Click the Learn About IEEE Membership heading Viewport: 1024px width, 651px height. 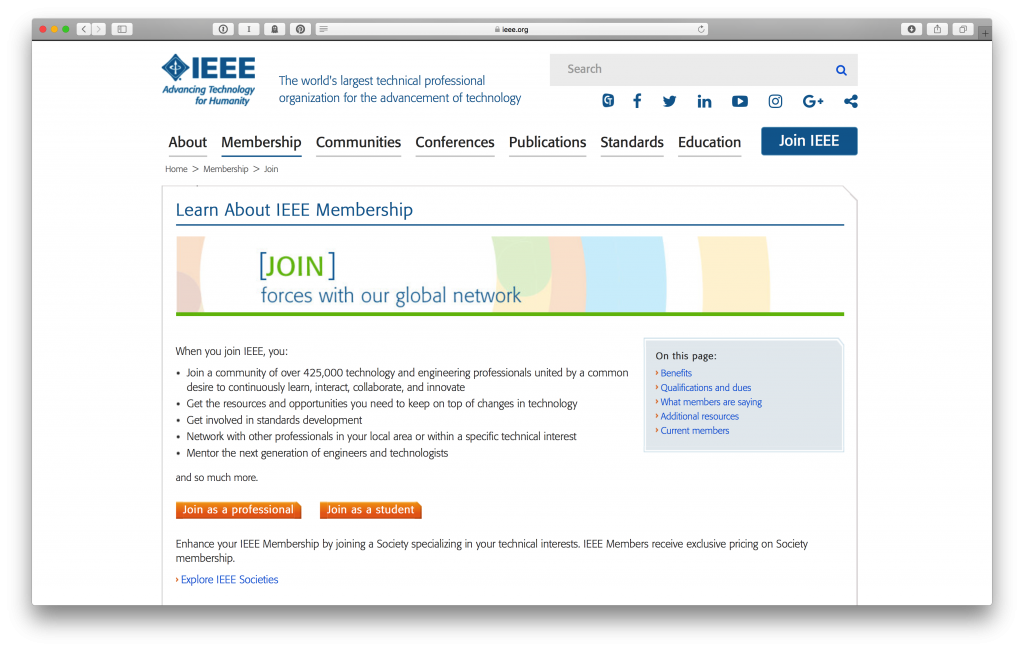294,210
